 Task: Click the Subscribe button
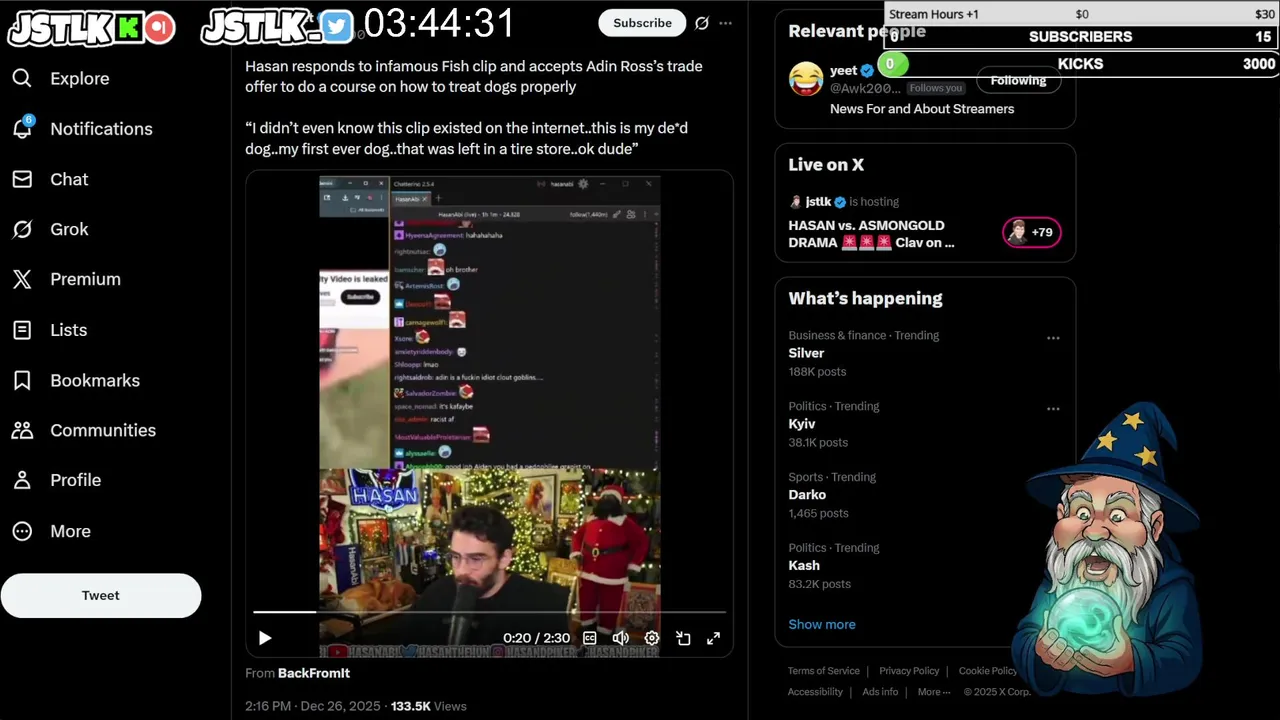[642, 23]
